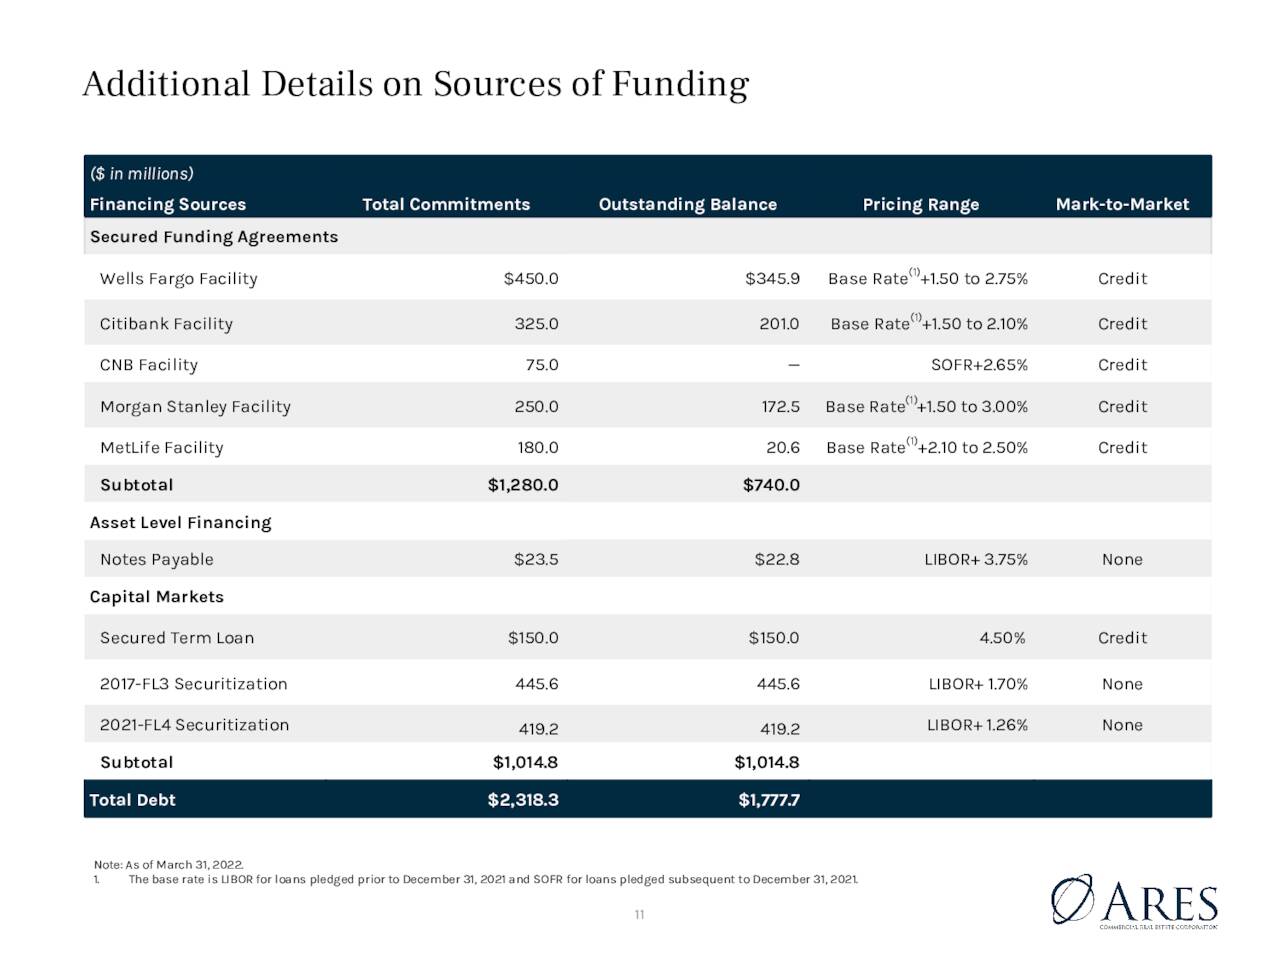
Task: Select the slide title Additional Details on Sources of Funding
Action: point(415,84)
